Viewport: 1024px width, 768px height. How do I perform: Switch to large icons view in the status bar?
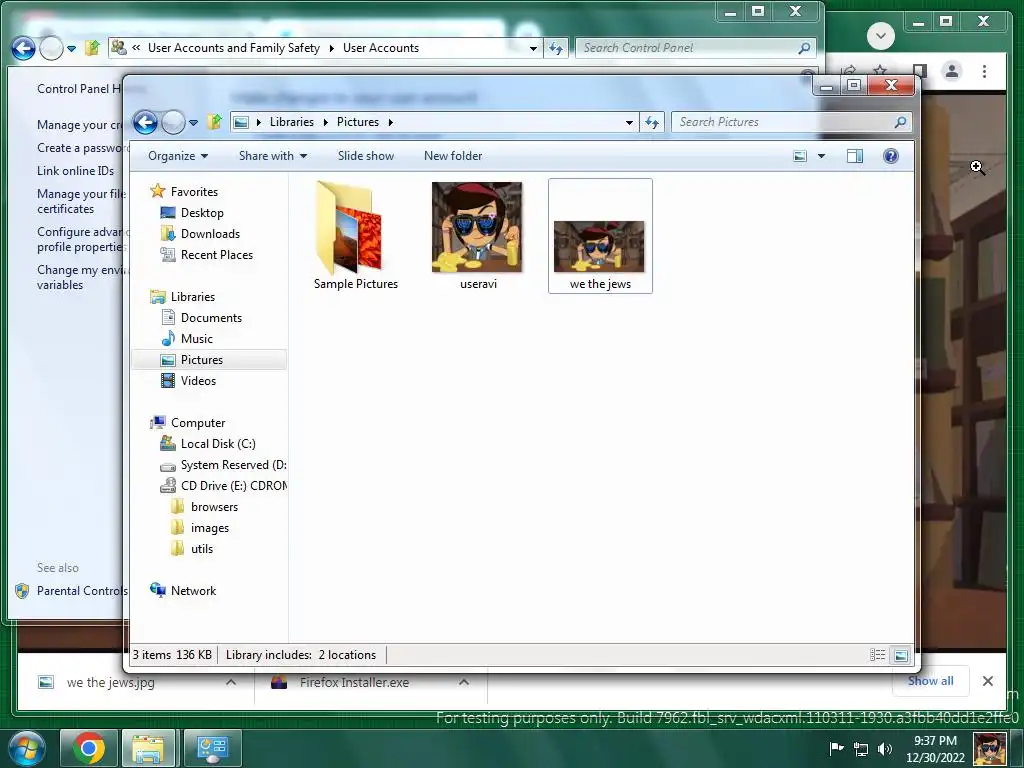point(901,655)
